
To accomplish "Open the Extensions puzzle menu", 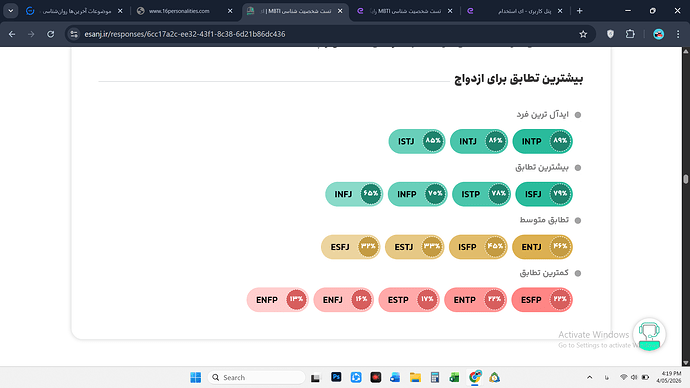I will [630, 34].
